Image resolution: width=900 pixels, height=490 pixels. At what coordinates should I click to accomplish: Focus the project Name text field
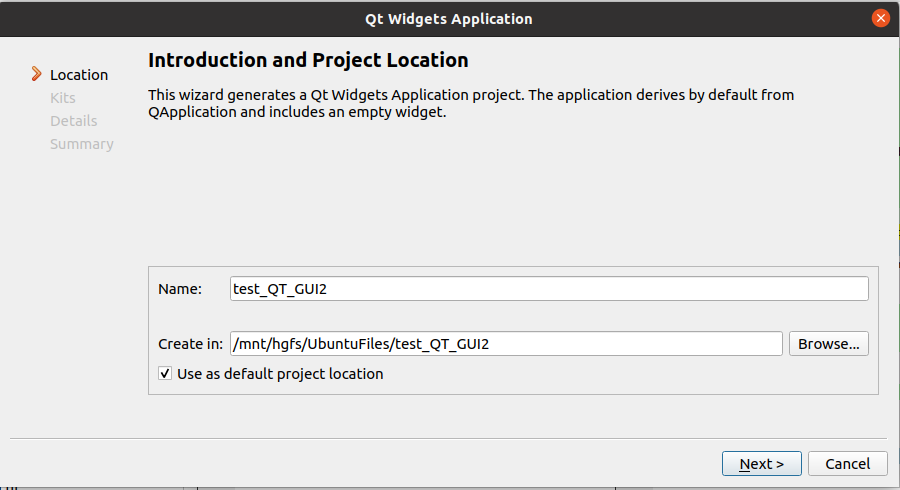[549, 289]
